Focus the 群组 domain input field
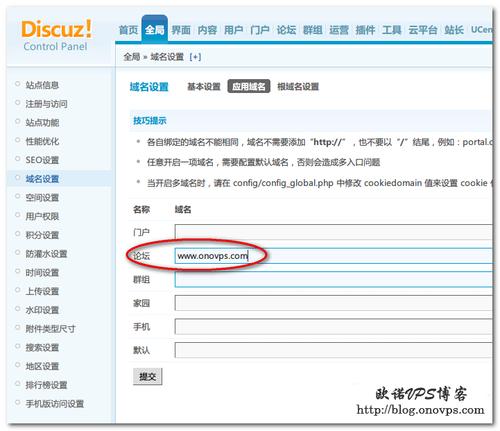 coord(333,279)
